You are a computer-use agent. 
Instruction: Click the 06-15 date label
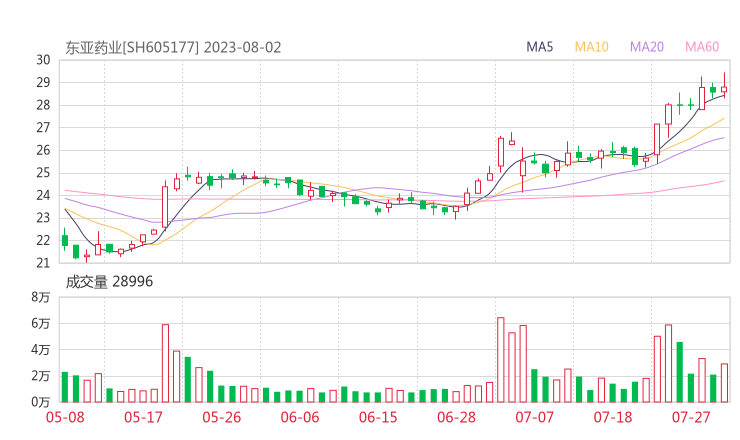[x=378, y=417]
